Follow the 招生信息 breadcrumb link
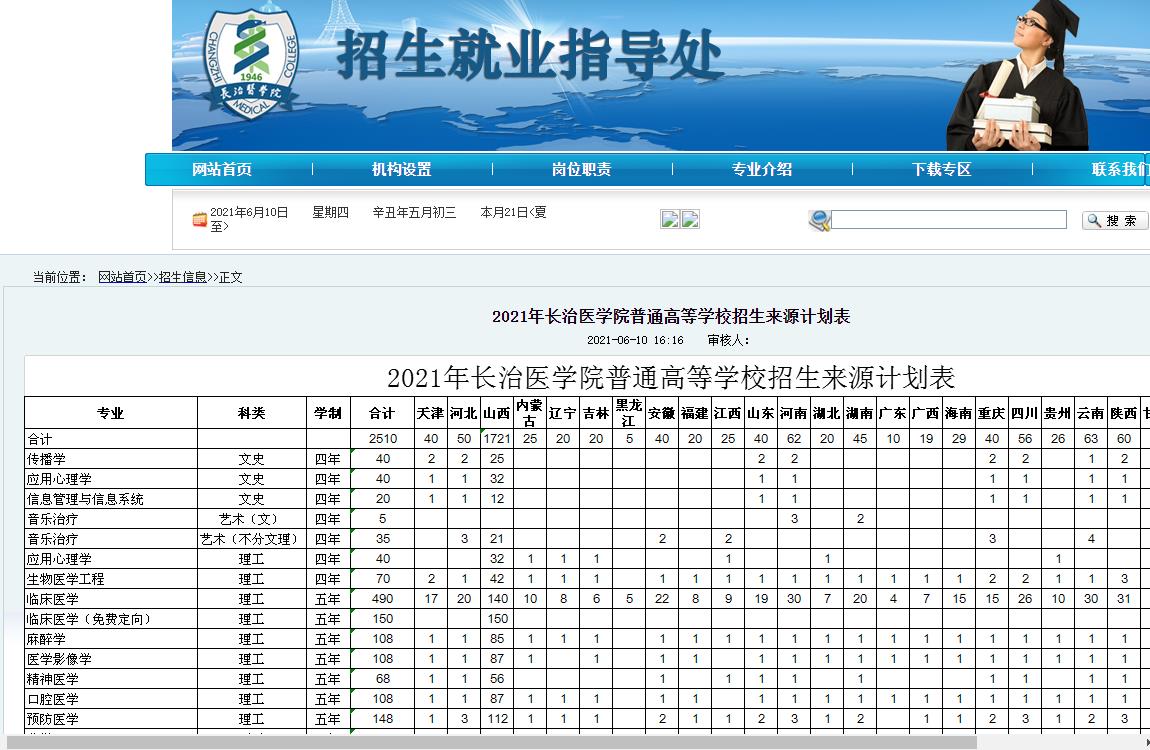 (x=183, y=277)
